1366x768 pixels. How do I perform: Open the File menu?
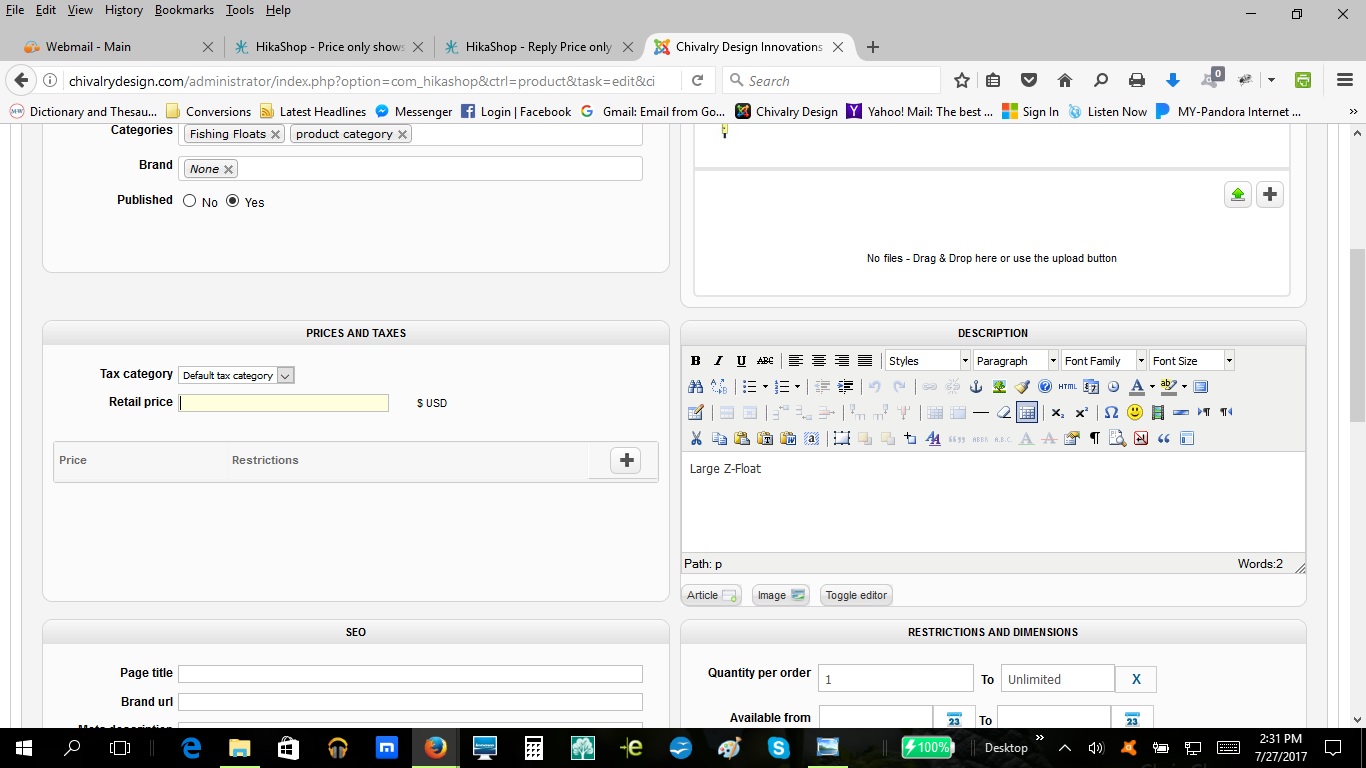pos(15,10)
